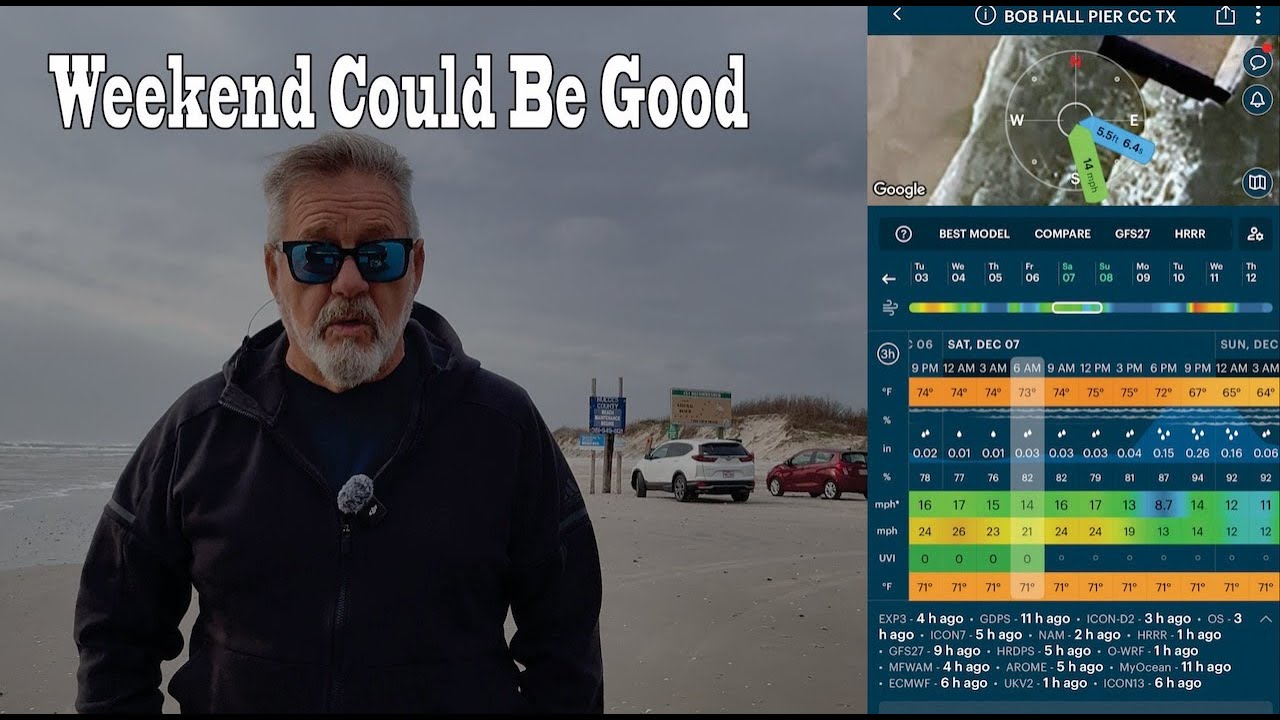The image size is (1280, 720).
Task: Collapse the model update list chevron
Action: [x=1266, y=619]
